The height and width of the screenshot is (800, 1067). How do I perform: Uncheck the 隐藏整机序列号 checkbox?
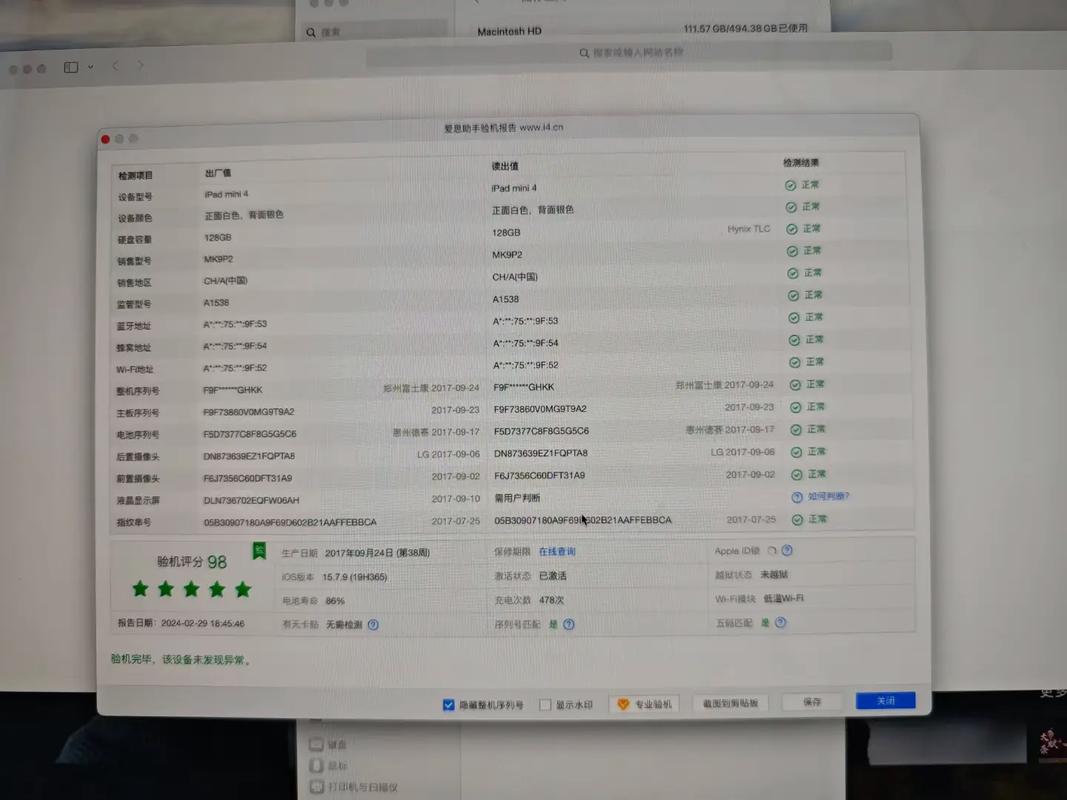[x=449, y=704]
